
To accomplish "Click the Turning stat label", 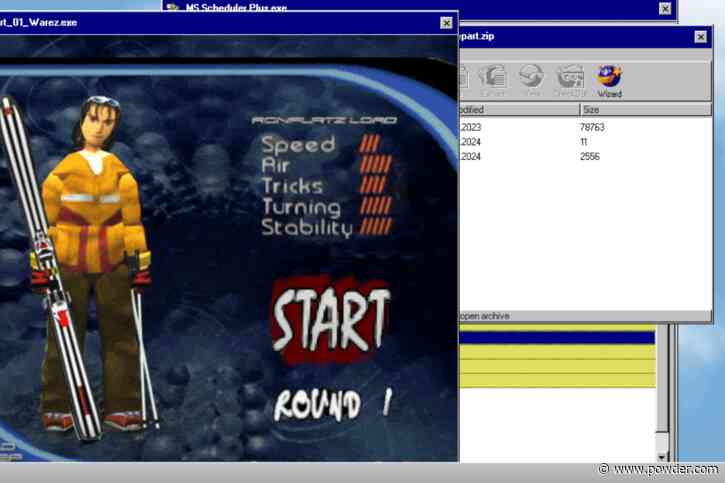I will tap(301, 207).
